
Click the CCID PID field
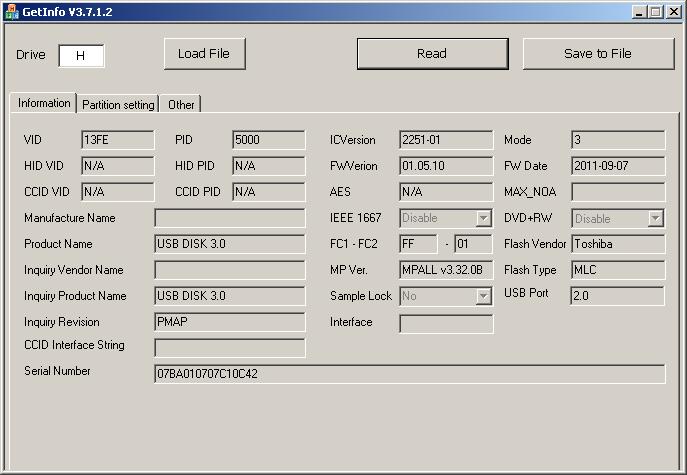[269, 192]
